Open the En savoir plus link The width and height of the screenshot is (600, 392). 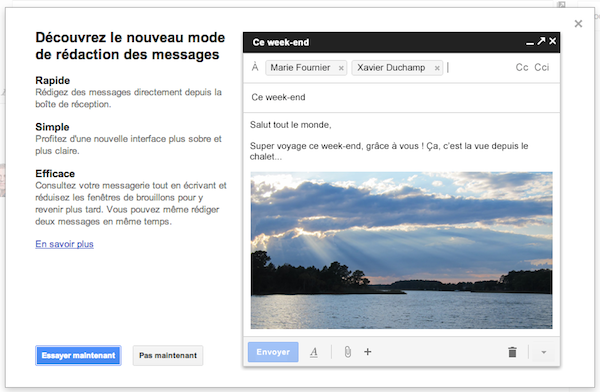coord(64,244)
